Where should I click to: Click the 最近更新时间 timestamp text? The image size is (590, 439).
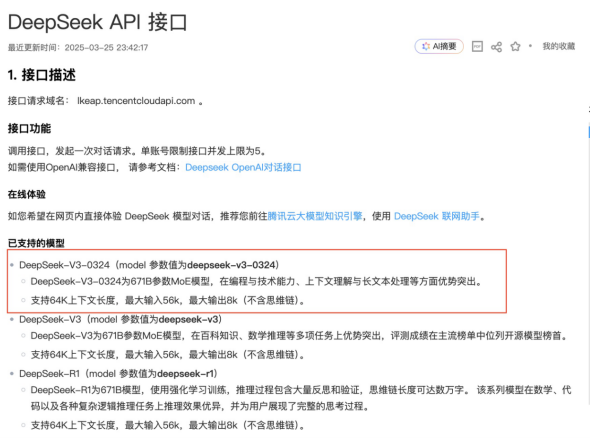tap(78, 47)
